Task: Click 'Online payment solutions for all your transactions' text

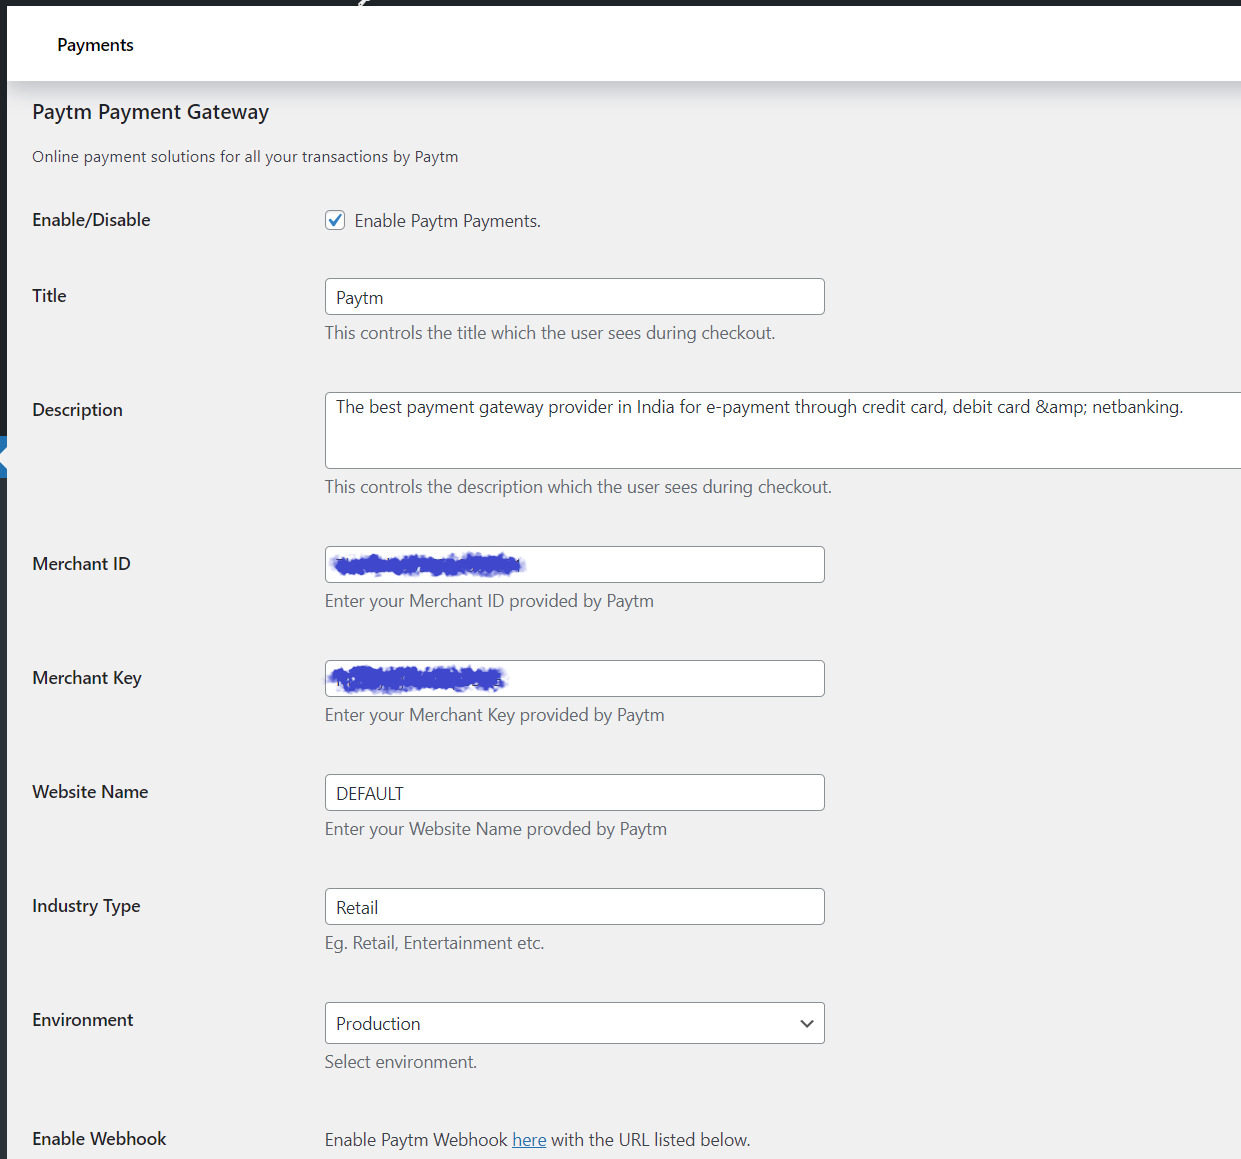Action: click(245, 157)
